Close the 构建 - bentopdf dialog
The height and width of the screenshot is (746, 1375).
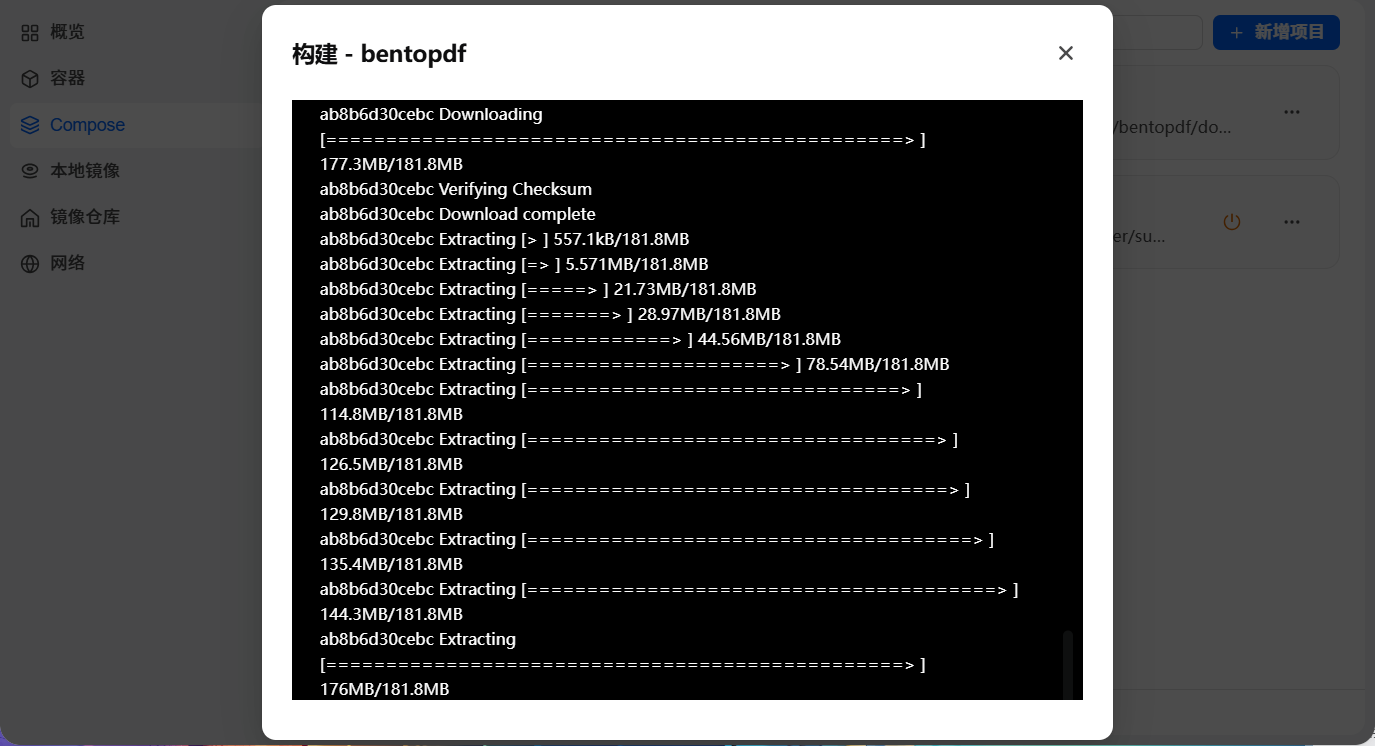(1065, 53)
